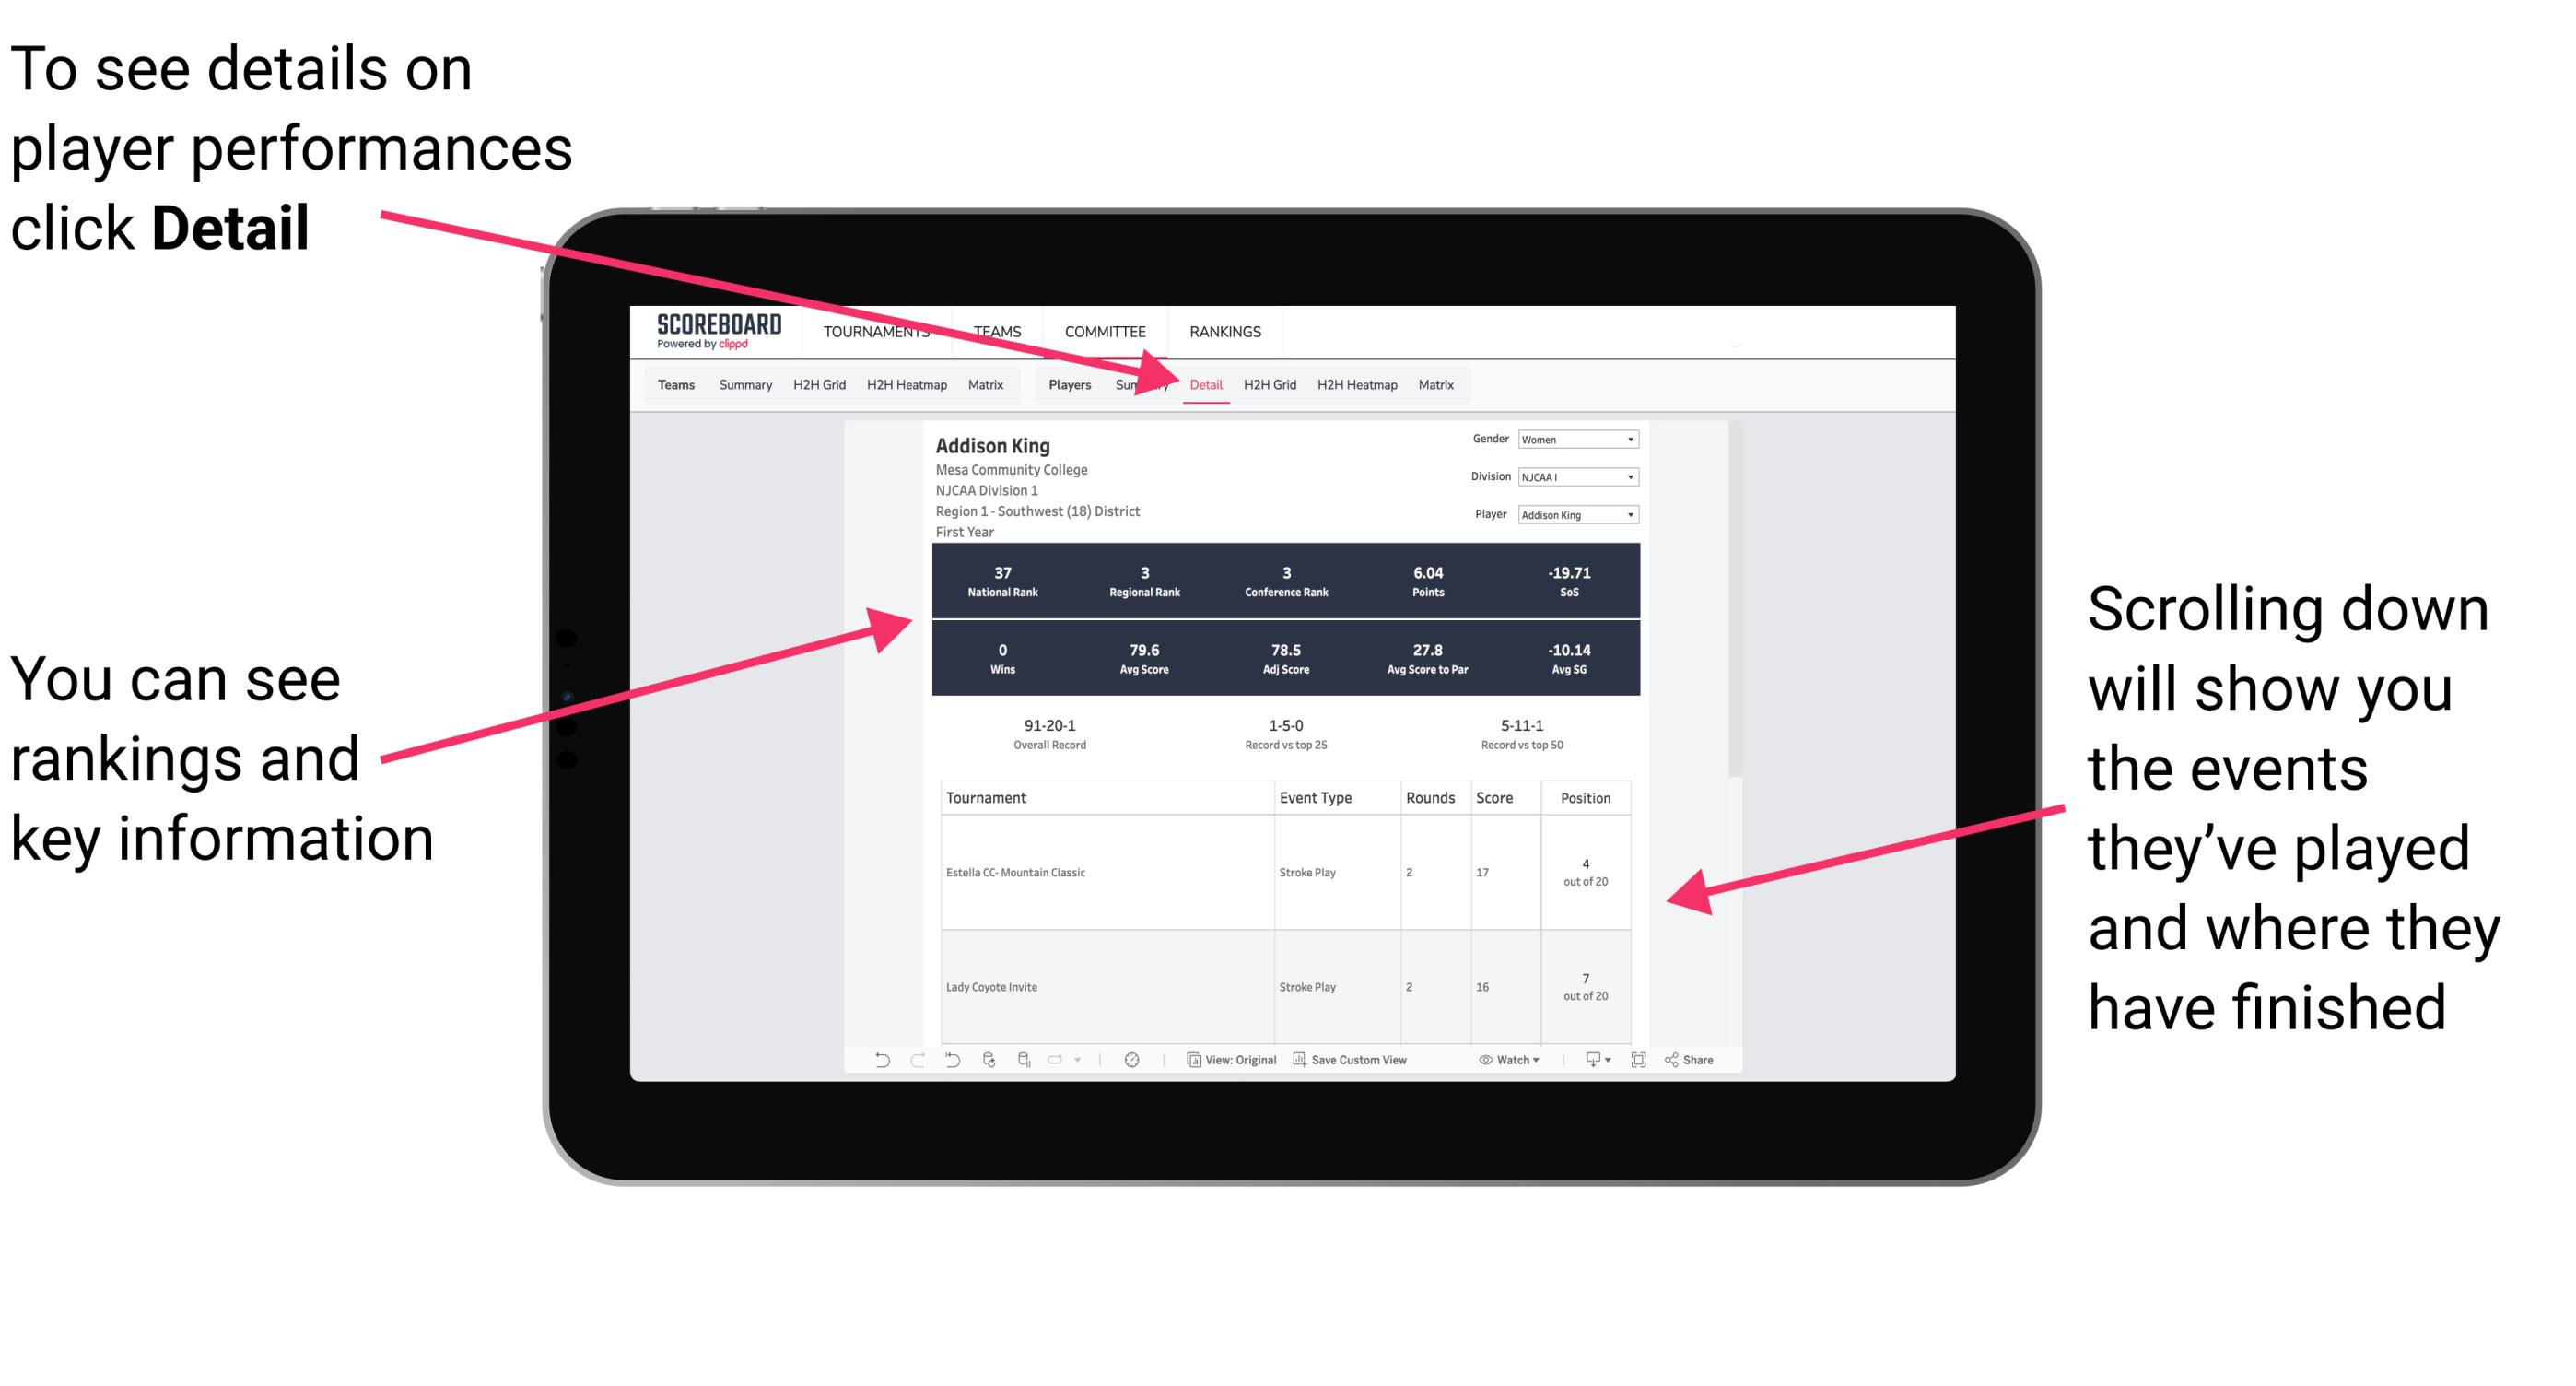Click the Share icon button
Screen dimensions: 2576x1386
coord(1677,1062)
